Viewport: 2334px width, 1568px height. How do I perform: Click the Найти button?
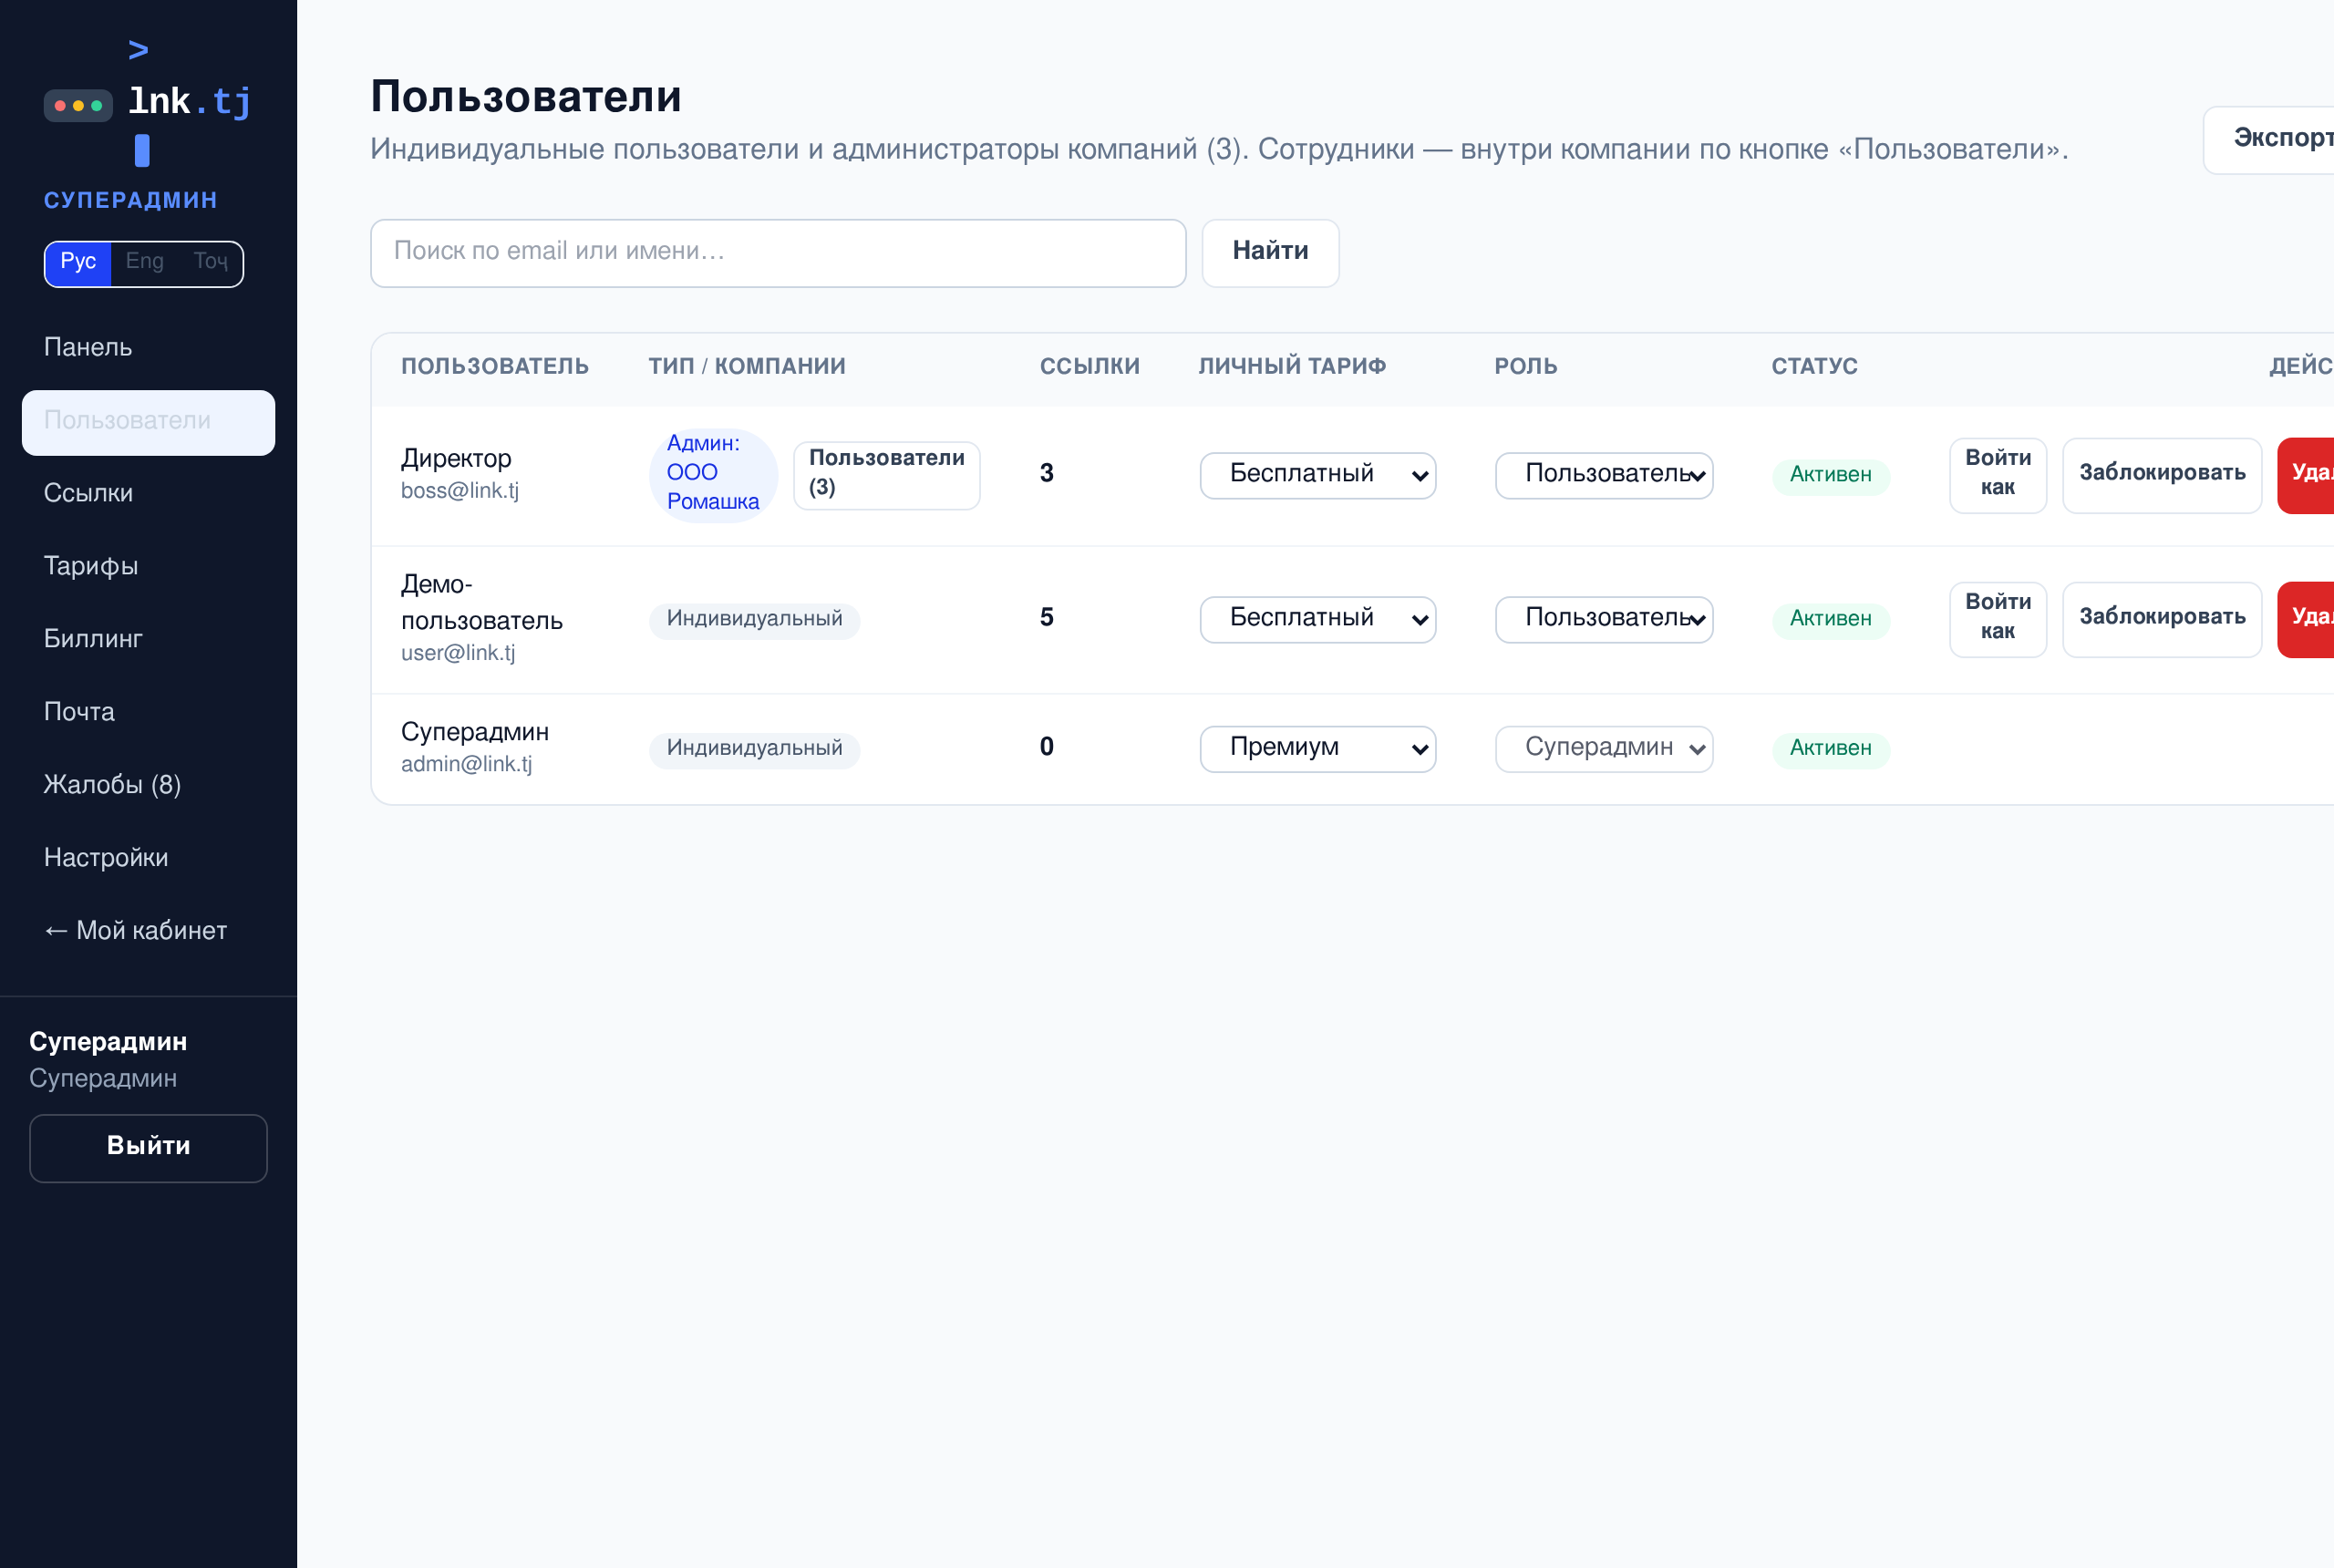tap(1270, 252)
